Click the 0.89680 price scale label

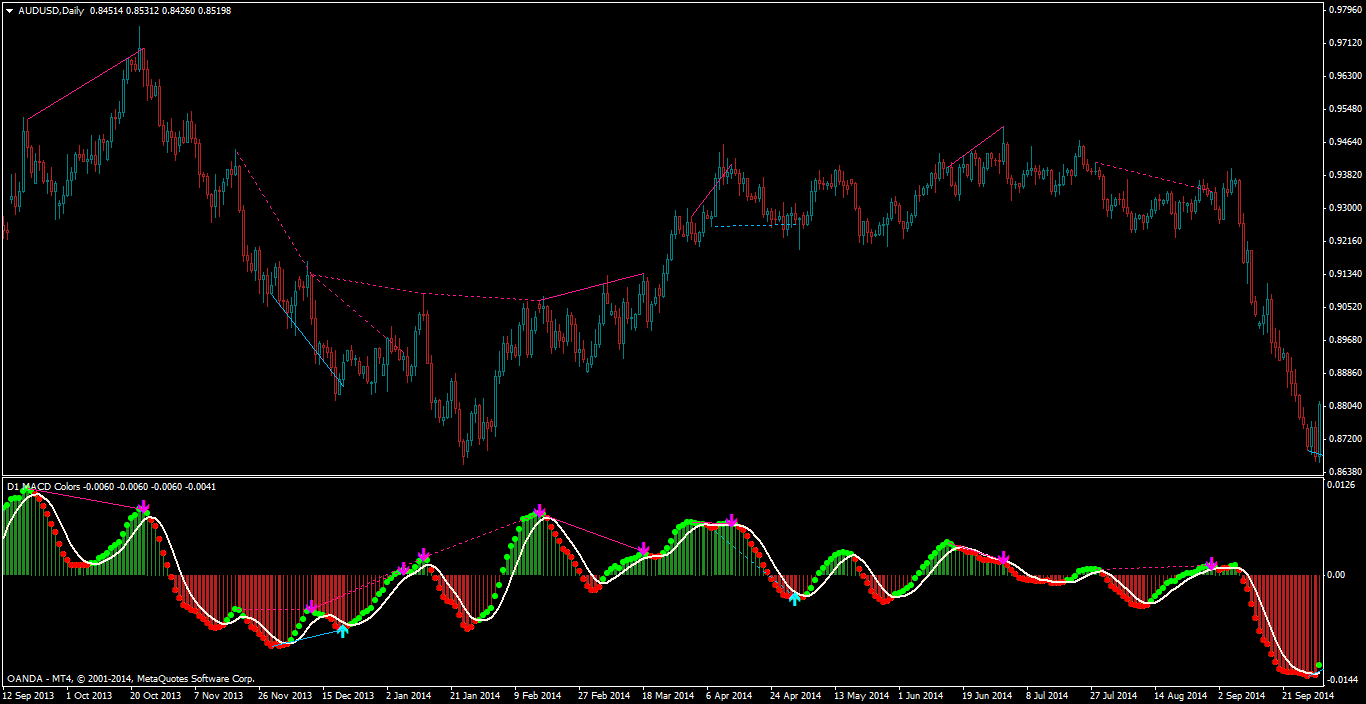click(1345, 340)
